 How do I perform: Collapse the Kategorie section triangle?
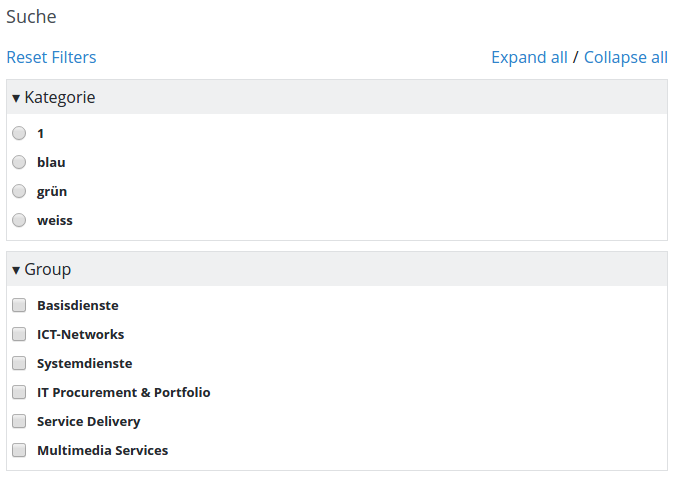click(16, 98)
